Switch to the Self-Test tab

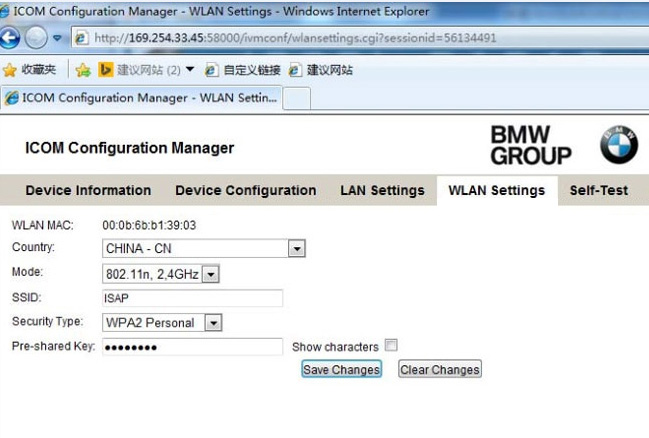(599, 190)
